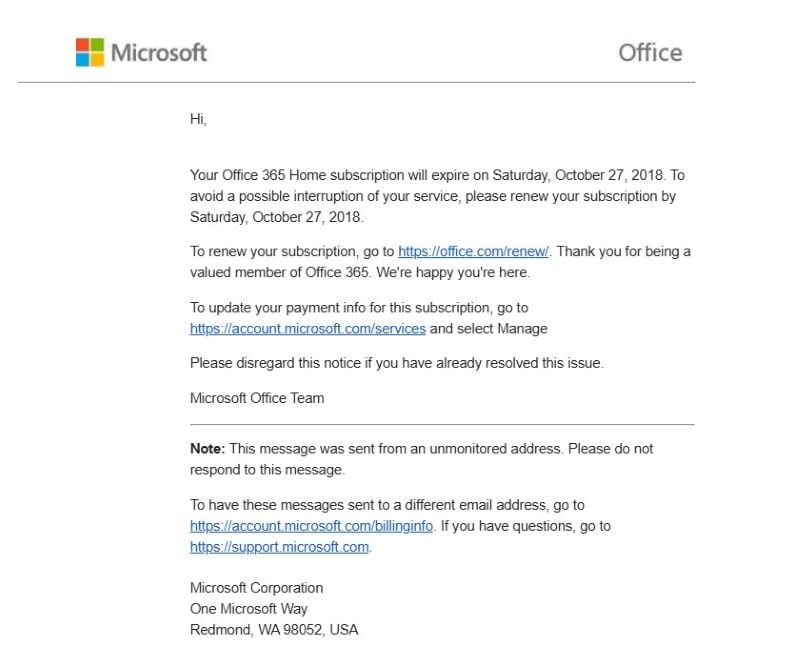Click the "One Microsoft Way" address line
The width and height of the screenshot is (800, 650).
coord(249,609)
